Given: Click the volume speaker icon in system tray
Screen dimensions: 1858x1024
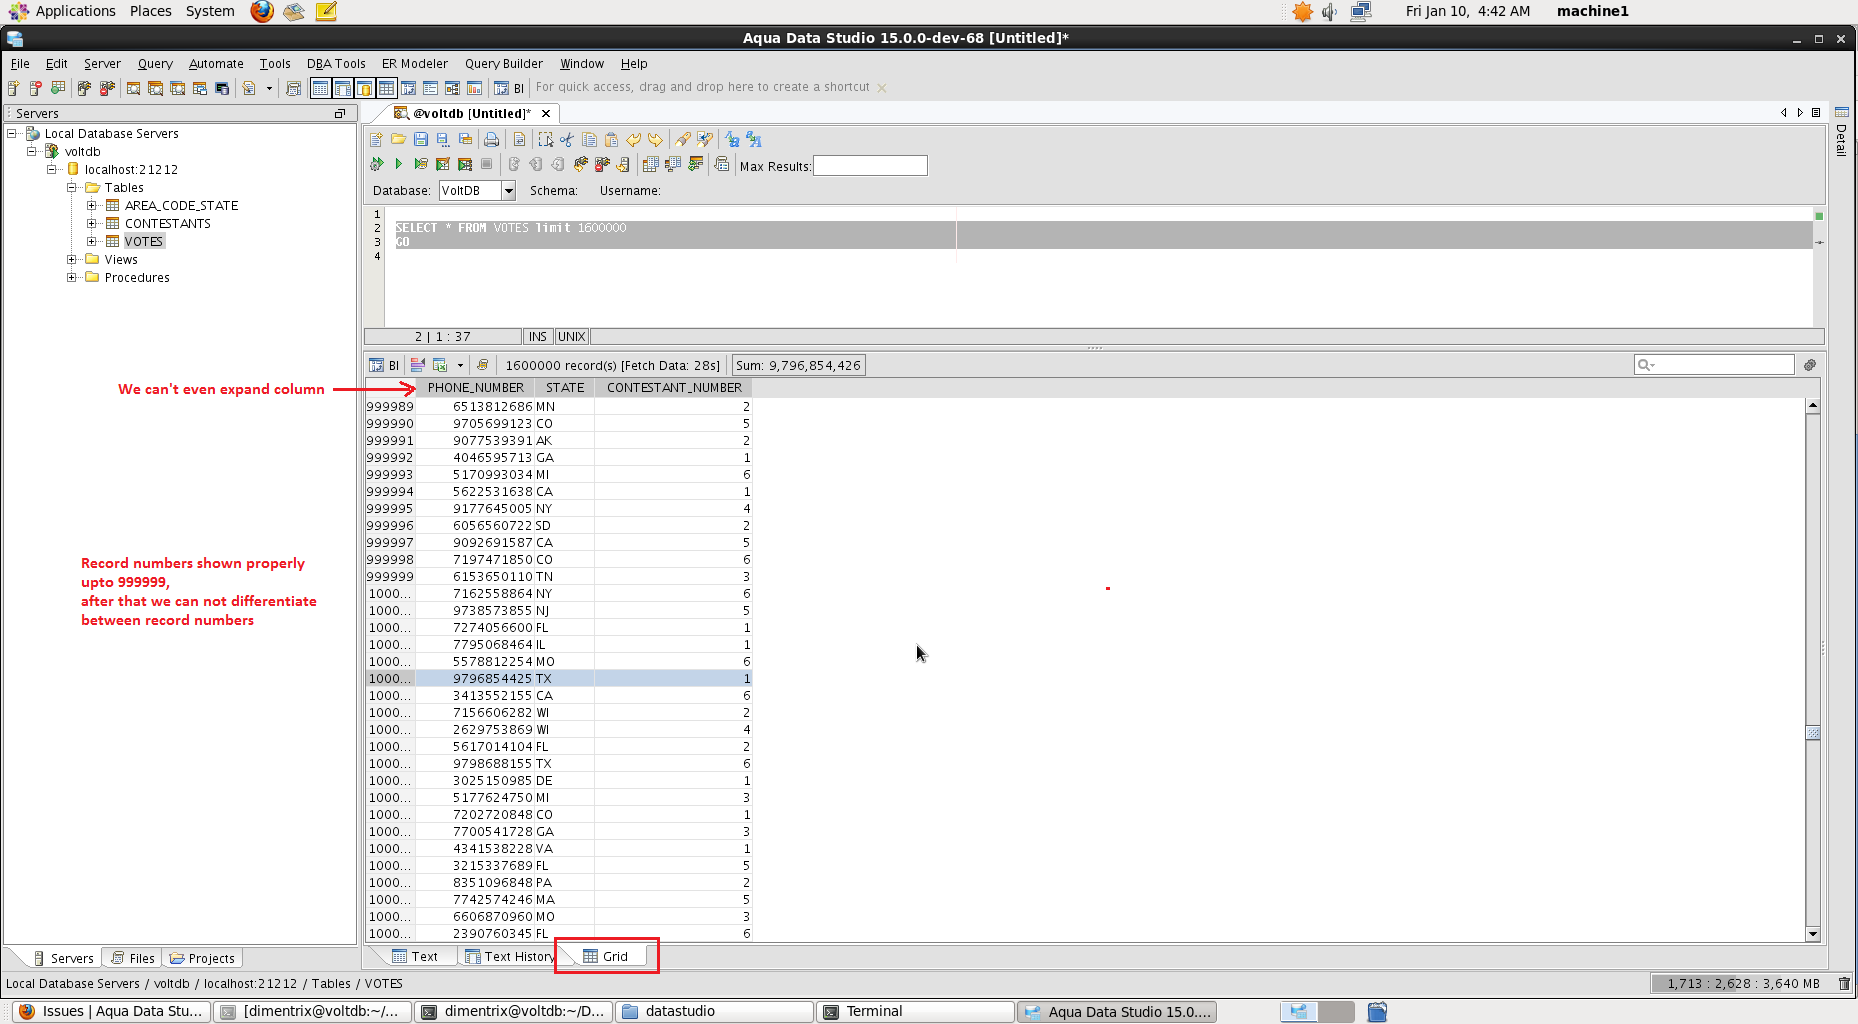Looking at the screenshot, I should pos(1330,12).
